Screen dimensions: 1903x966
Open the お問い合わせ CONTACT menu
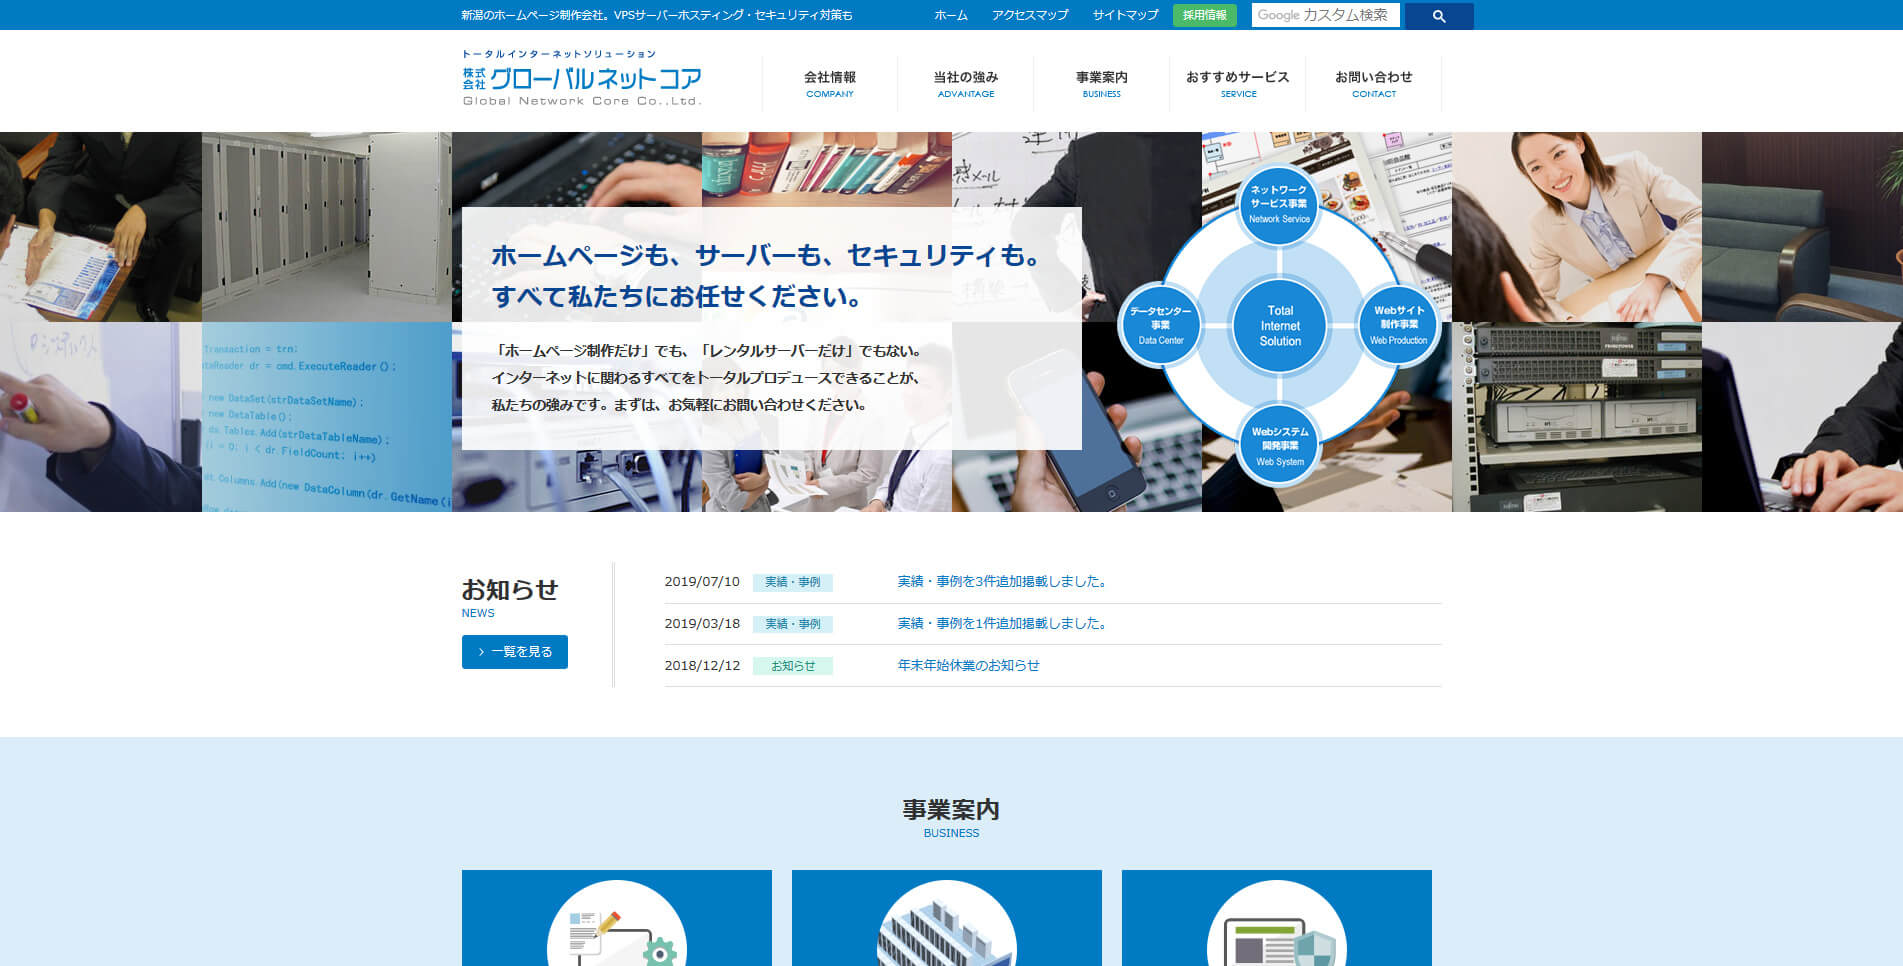pos(1374,84)
